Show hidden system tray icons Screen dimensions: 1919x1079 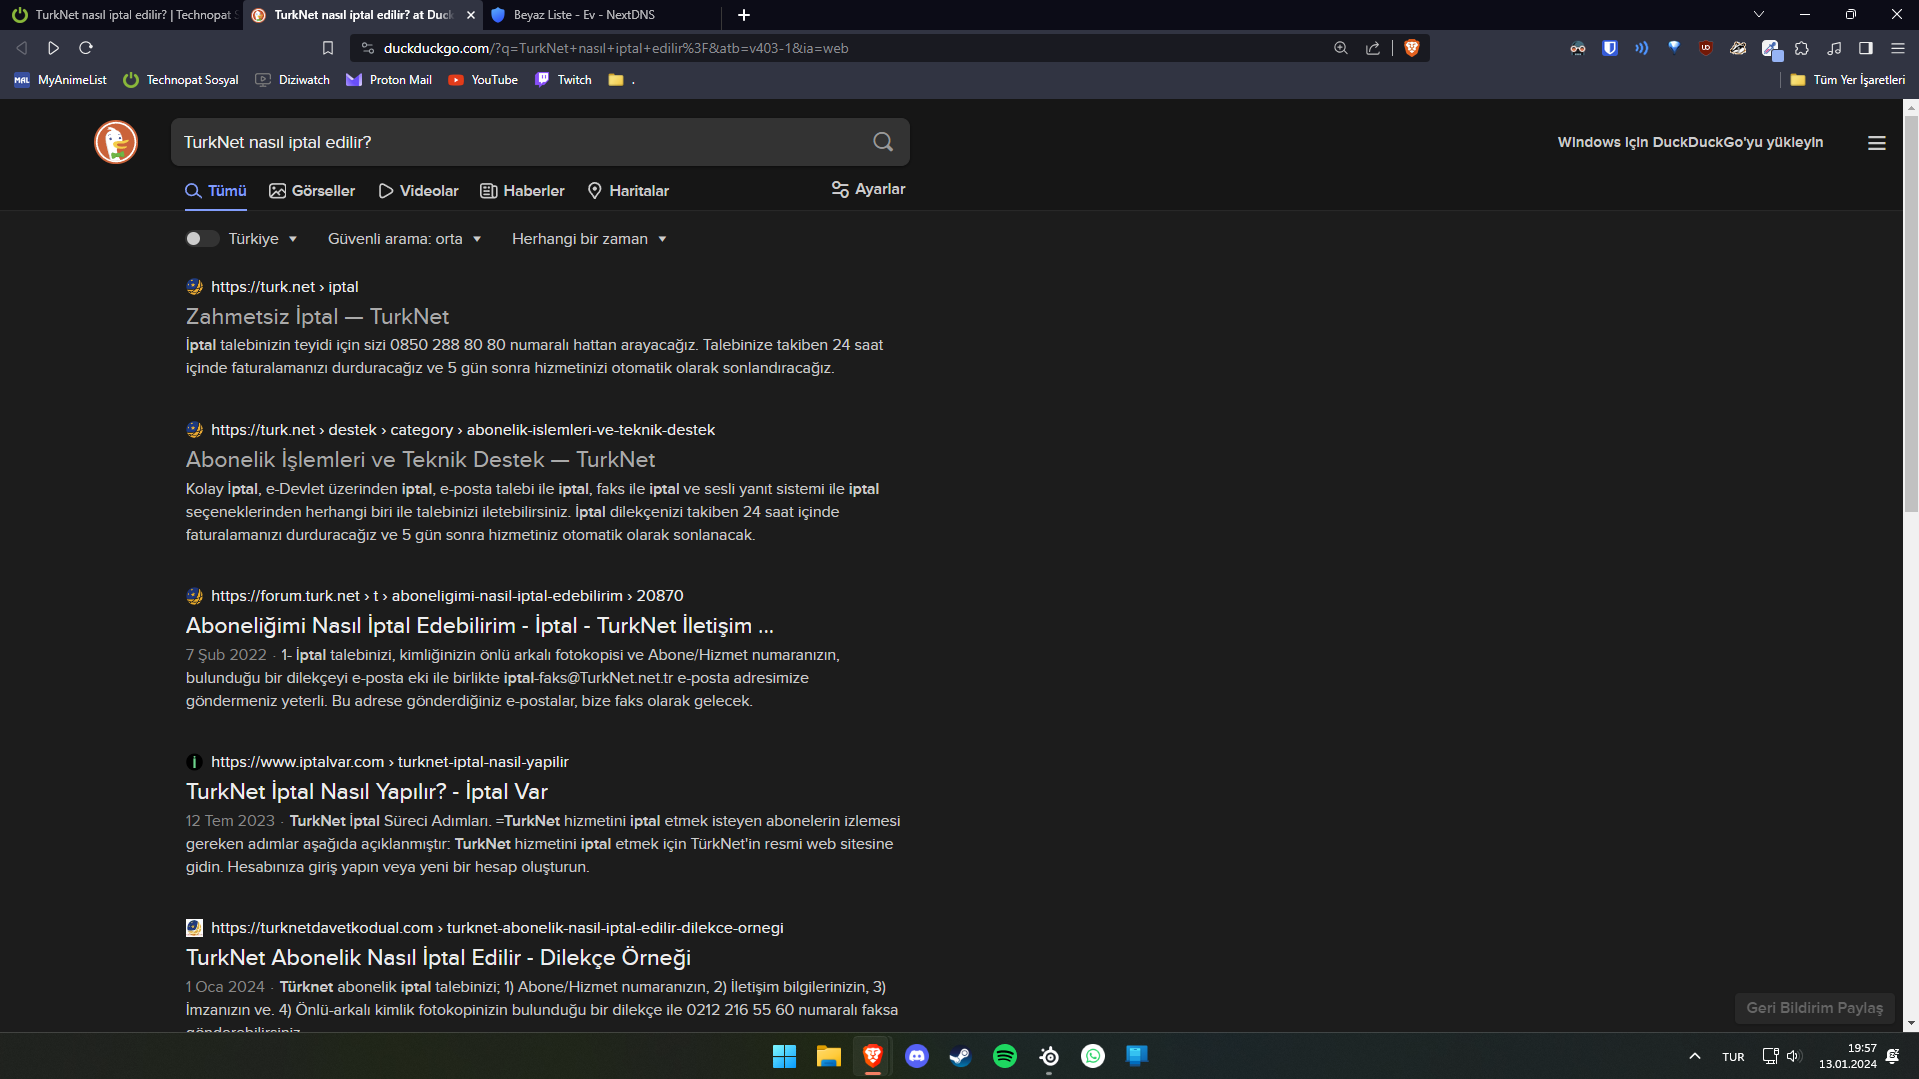(x=1695, y=1056)
